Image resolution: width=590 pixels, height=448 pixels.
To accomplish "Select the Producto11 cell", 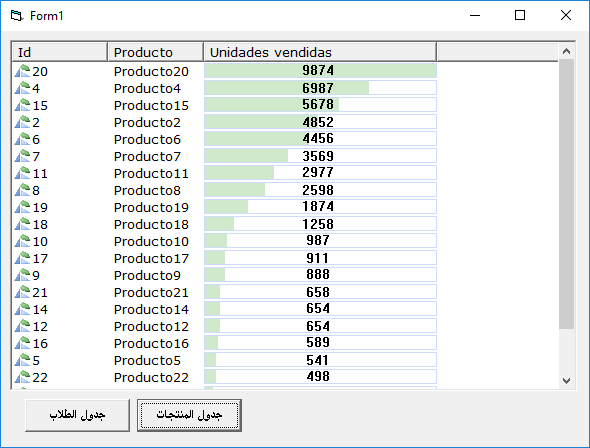I will 151,173.
